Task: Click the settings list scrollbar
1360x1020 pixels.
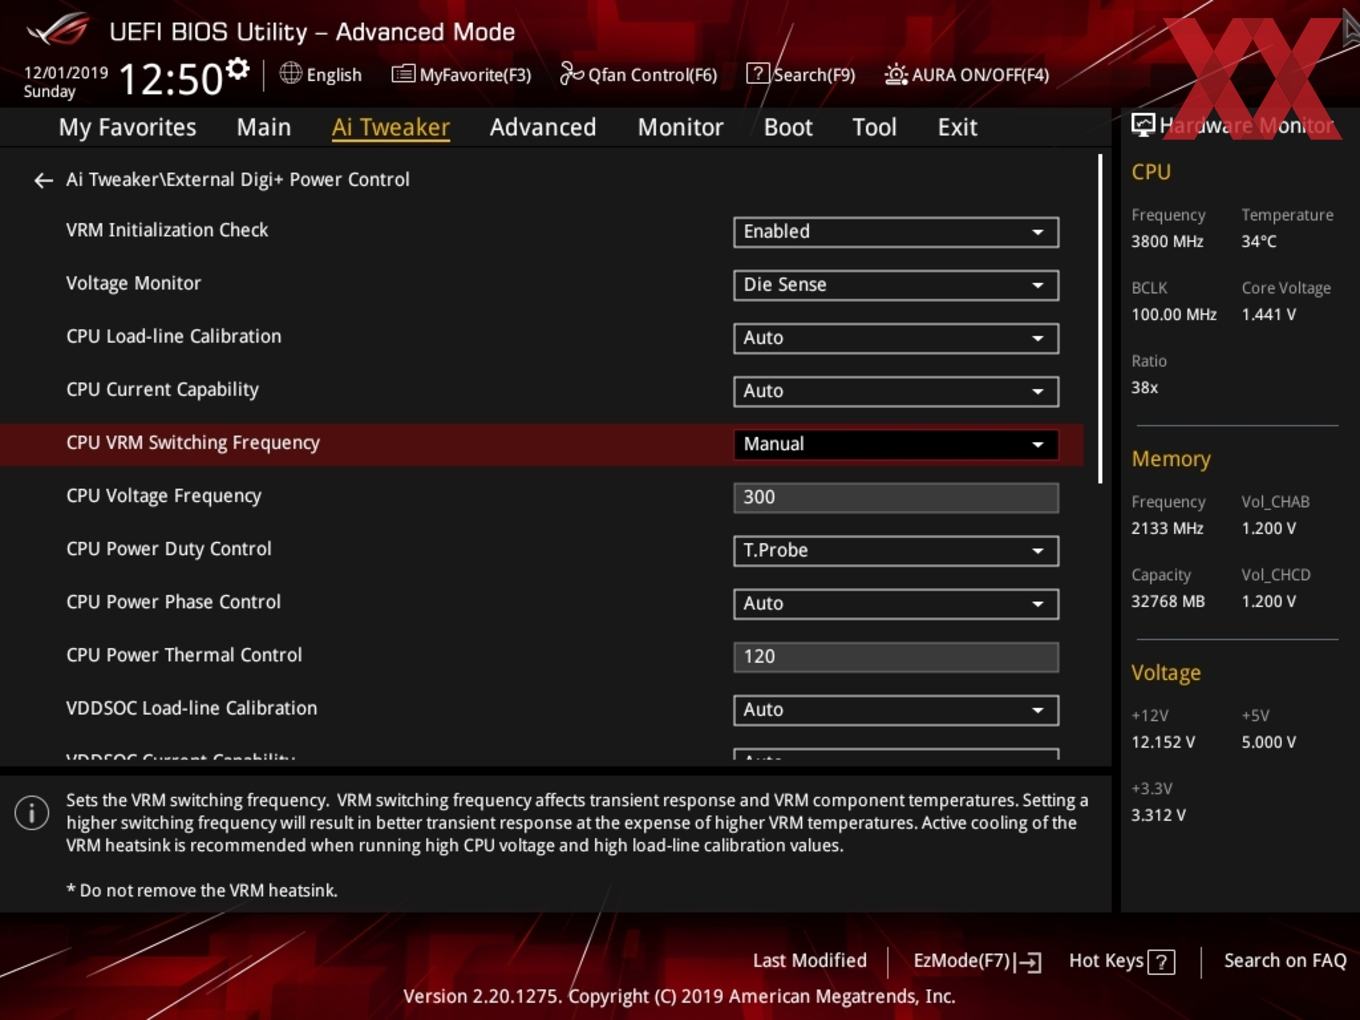Action: coord(1101,318)
